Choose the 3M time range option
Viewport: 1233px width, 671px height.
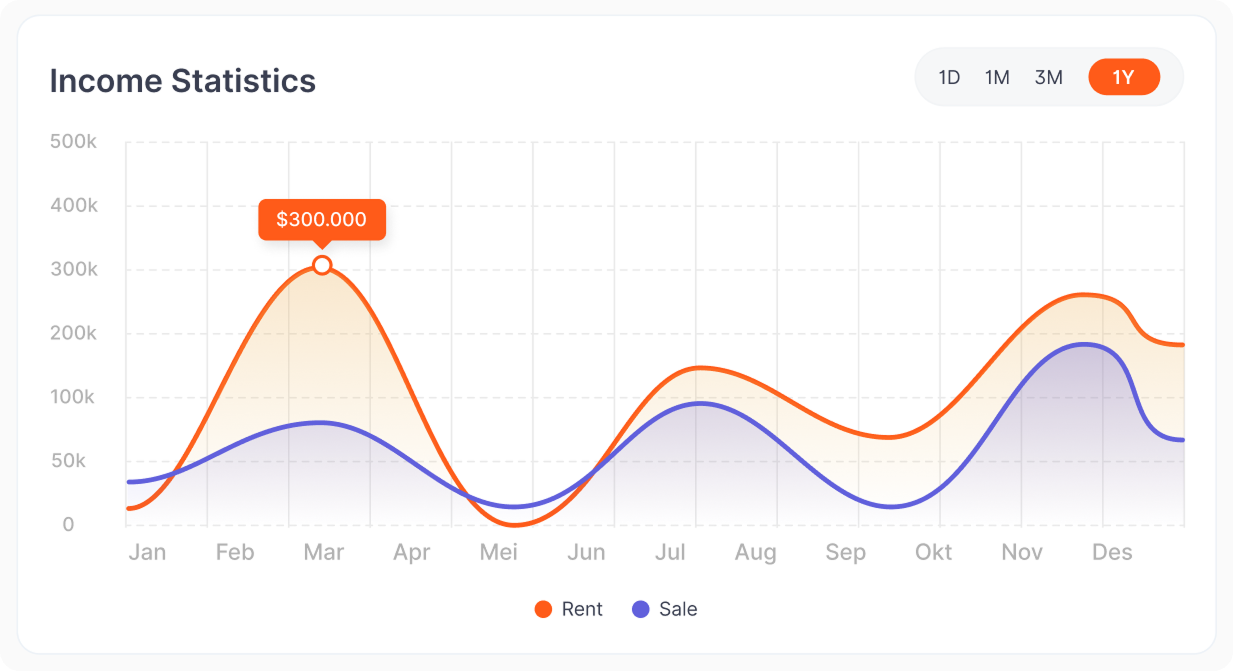1048,77
